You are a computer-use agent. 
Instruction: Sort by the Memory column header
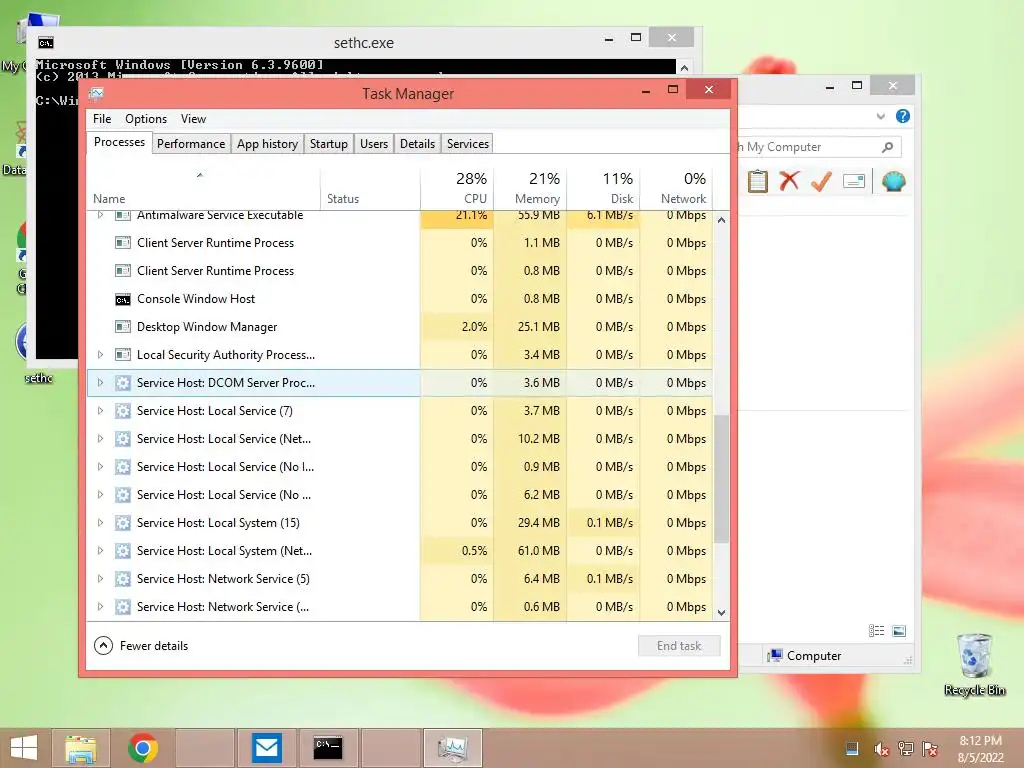[530, 188]
